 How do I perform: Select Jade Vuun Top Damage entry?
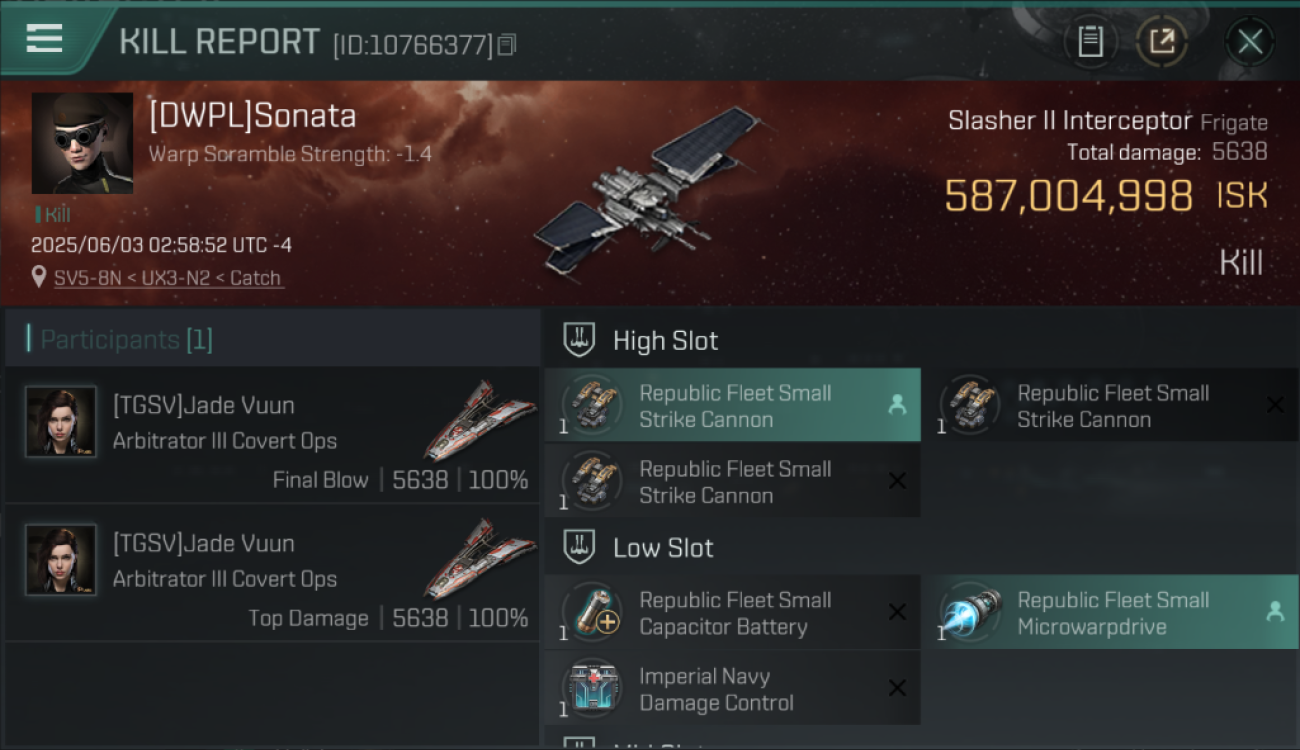(272, 573)
